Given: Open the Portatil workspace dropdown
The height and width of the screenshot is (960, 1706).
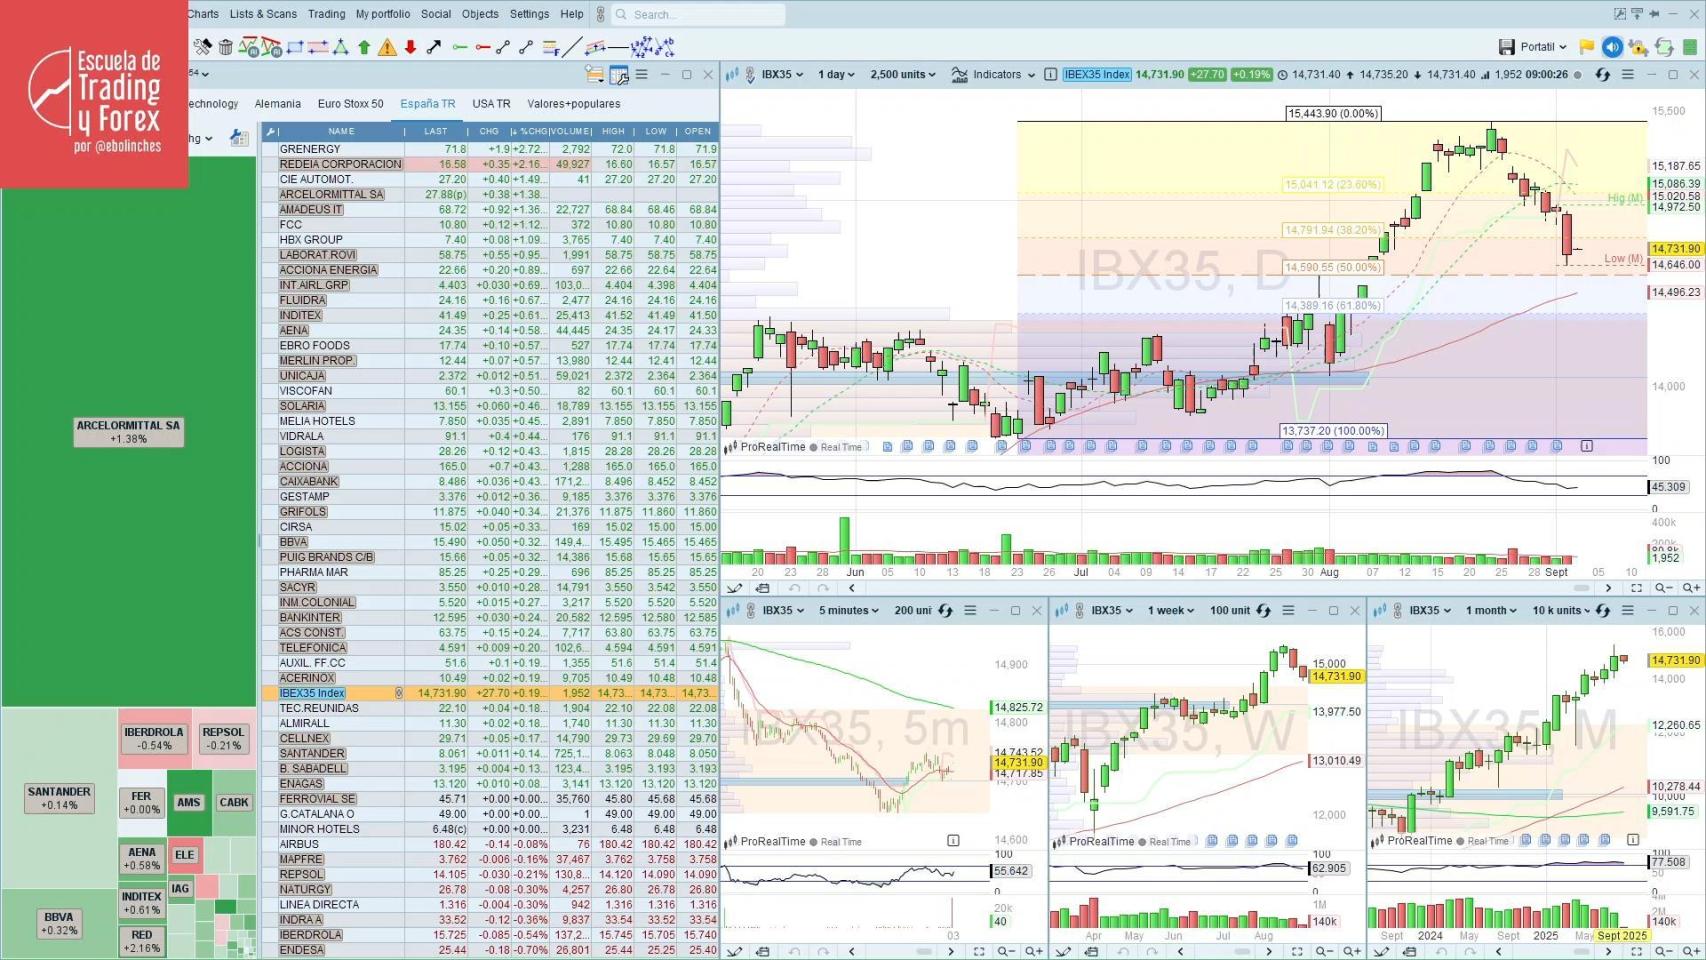Looking at the screenshot, I should pyautogui.click(x=1544, y=47).
